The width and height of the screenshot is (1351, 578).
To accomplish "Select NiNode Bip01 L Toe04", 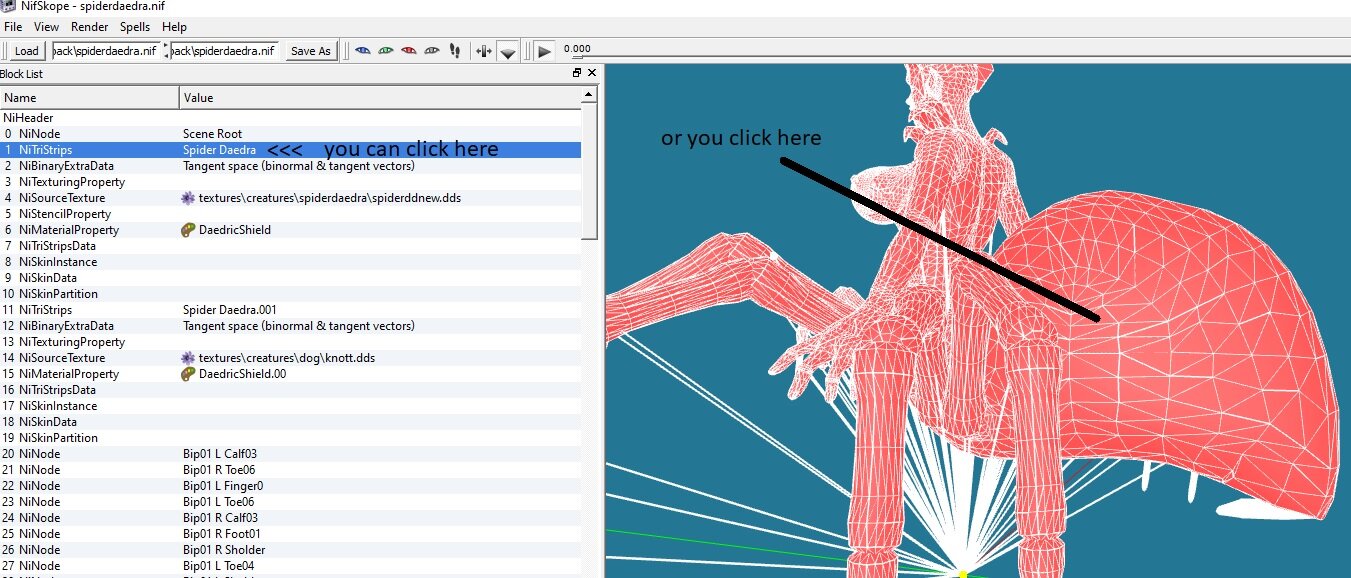I will click(x=290, y=565).
